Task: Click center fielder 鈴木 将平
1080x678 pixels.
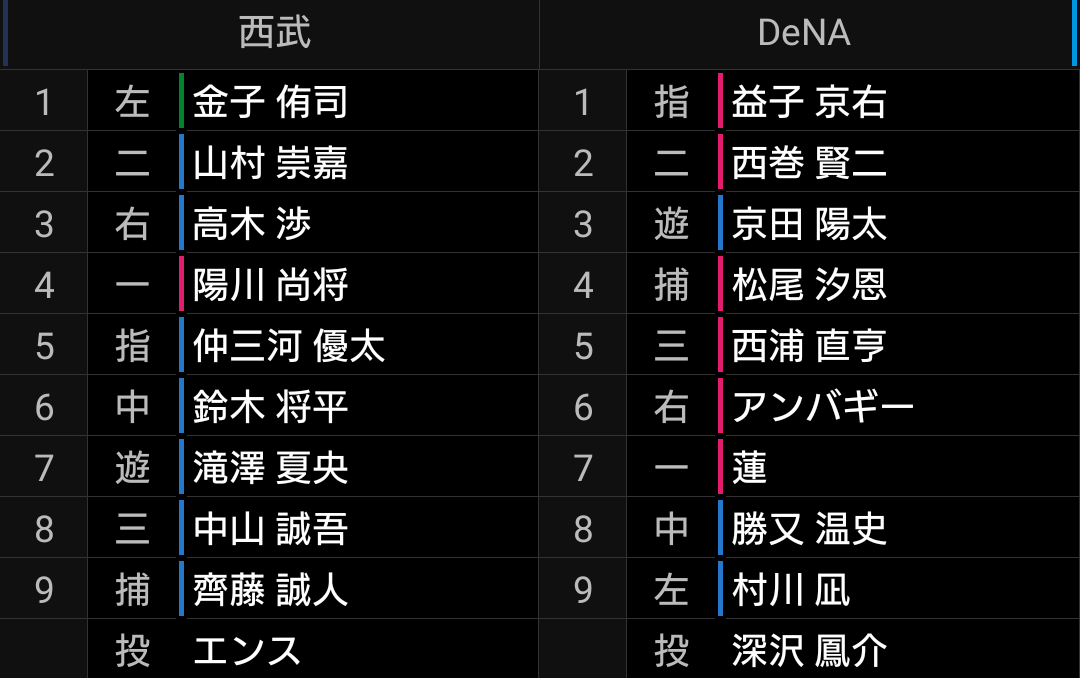Action: (x=270, y=407)
